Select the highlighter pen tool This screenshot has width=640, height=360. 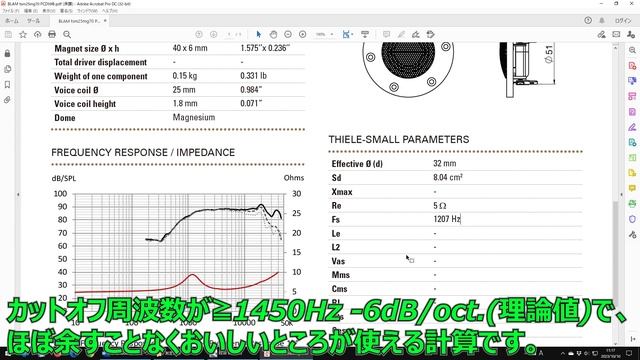(x=401, y=35)
